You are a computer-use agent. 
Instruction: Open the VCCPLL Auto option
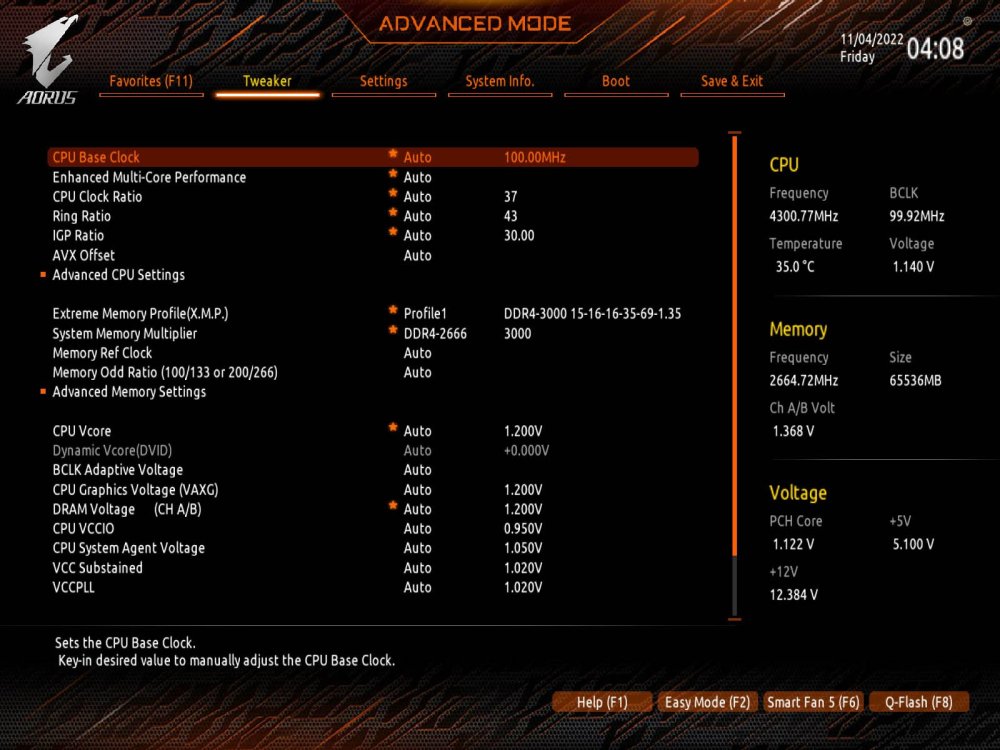tap(418, 587)
